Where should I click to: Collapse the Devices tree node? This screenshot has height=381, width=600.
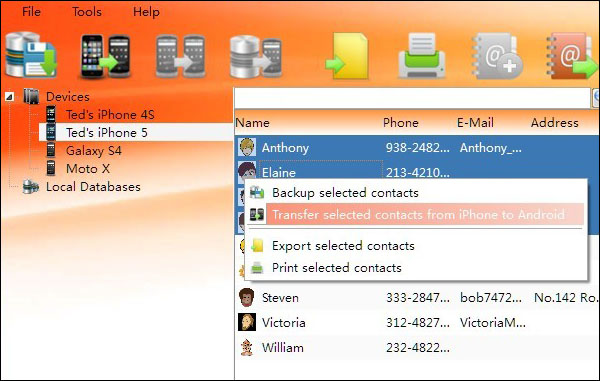pos(10,97)
